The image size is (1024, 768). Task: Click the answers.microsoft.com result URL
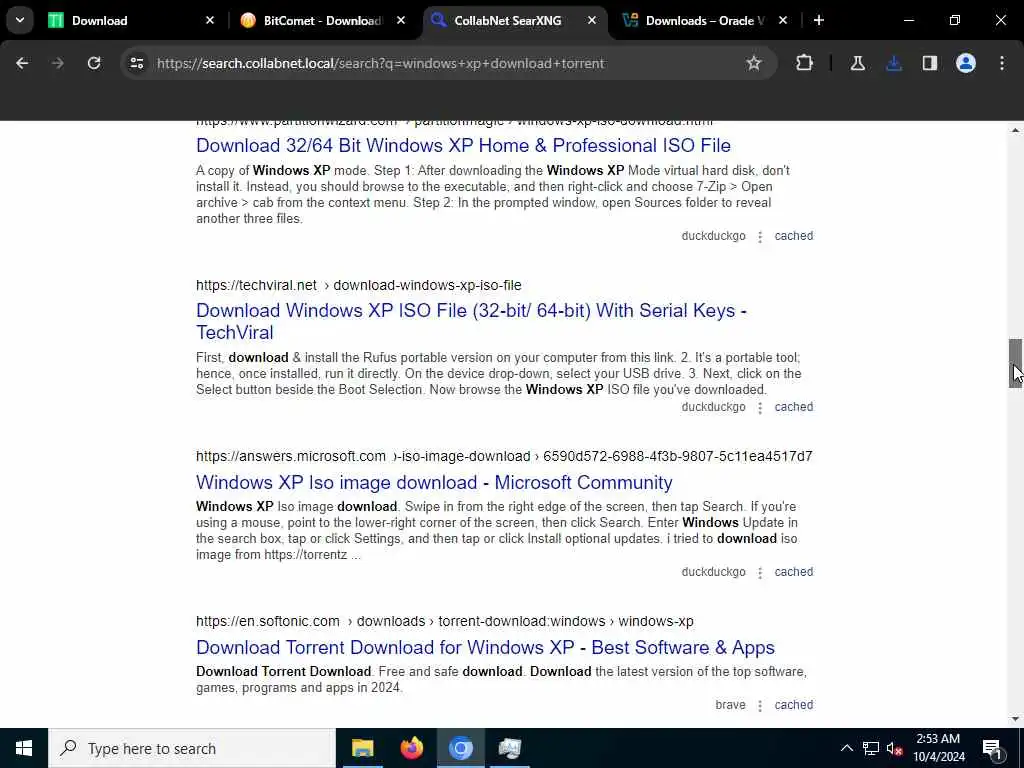tap(504, 456)
